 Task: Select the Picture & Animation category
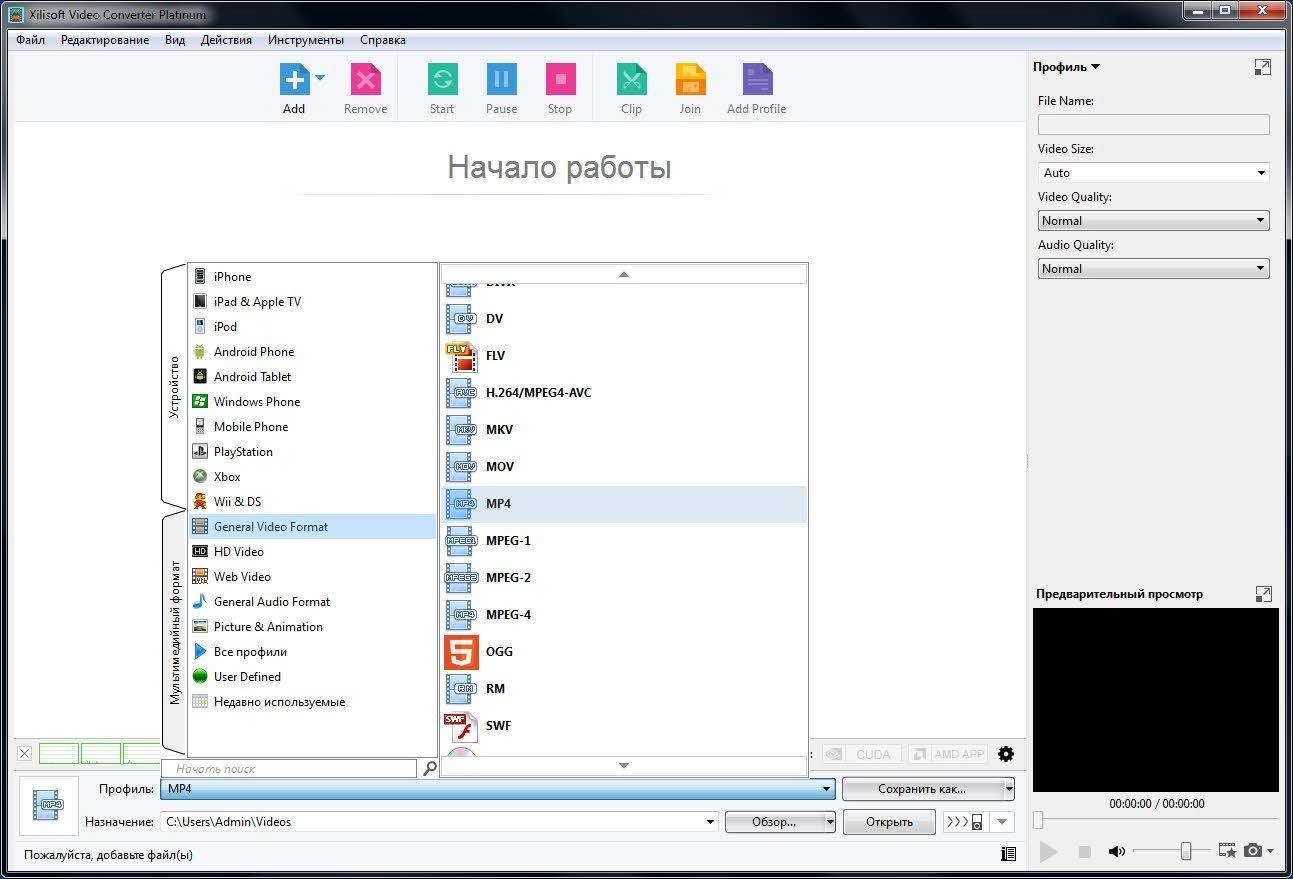pyautogui.click(x=312, y=627)
